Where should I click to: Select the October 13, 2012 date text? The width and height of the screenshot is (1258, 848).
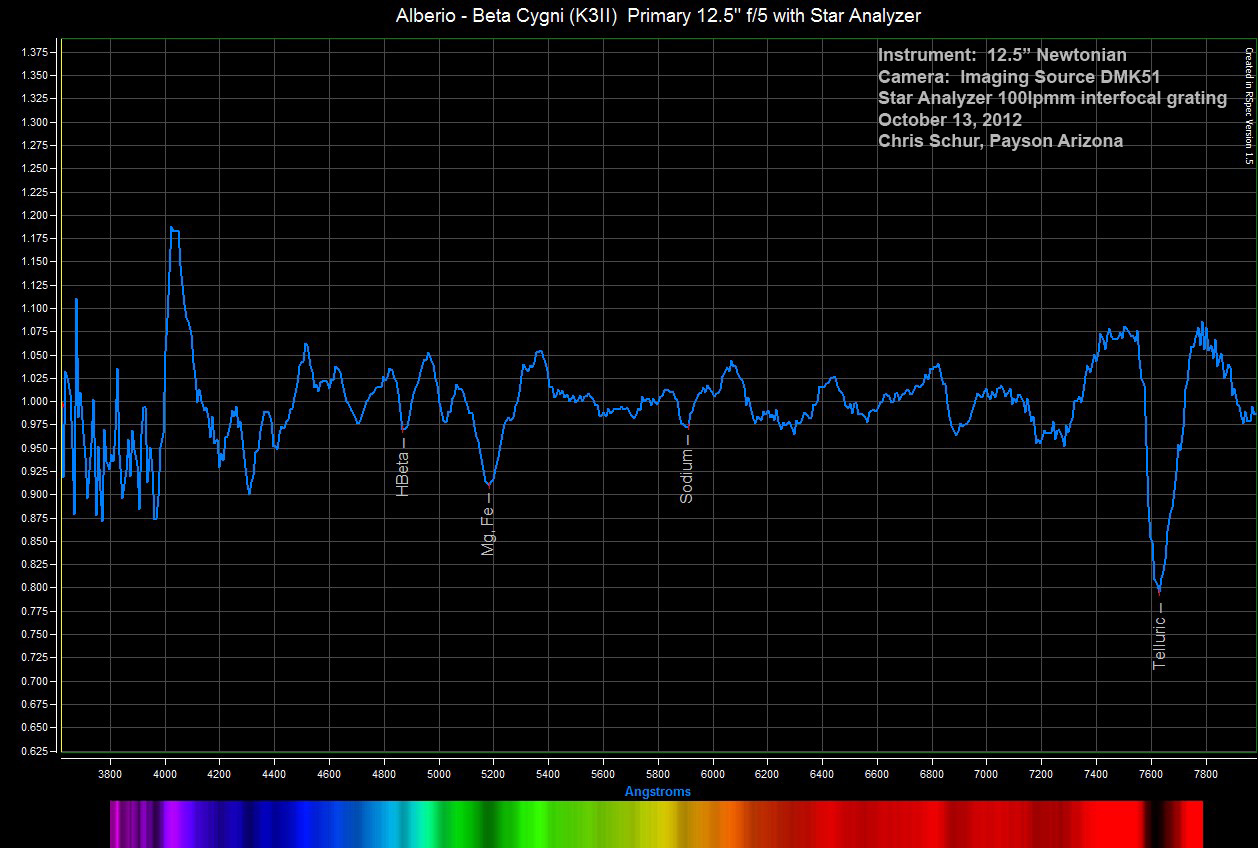950,120
